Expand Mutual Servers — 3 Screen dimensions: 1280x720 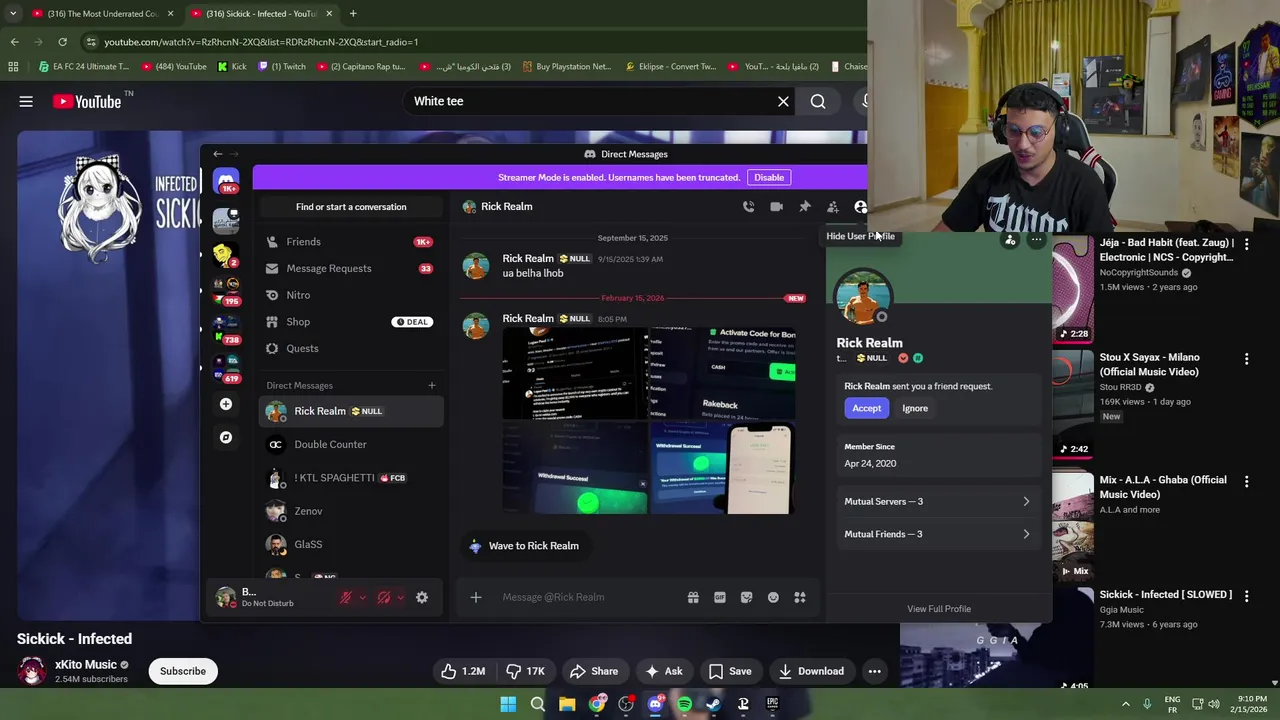point(937,502)
